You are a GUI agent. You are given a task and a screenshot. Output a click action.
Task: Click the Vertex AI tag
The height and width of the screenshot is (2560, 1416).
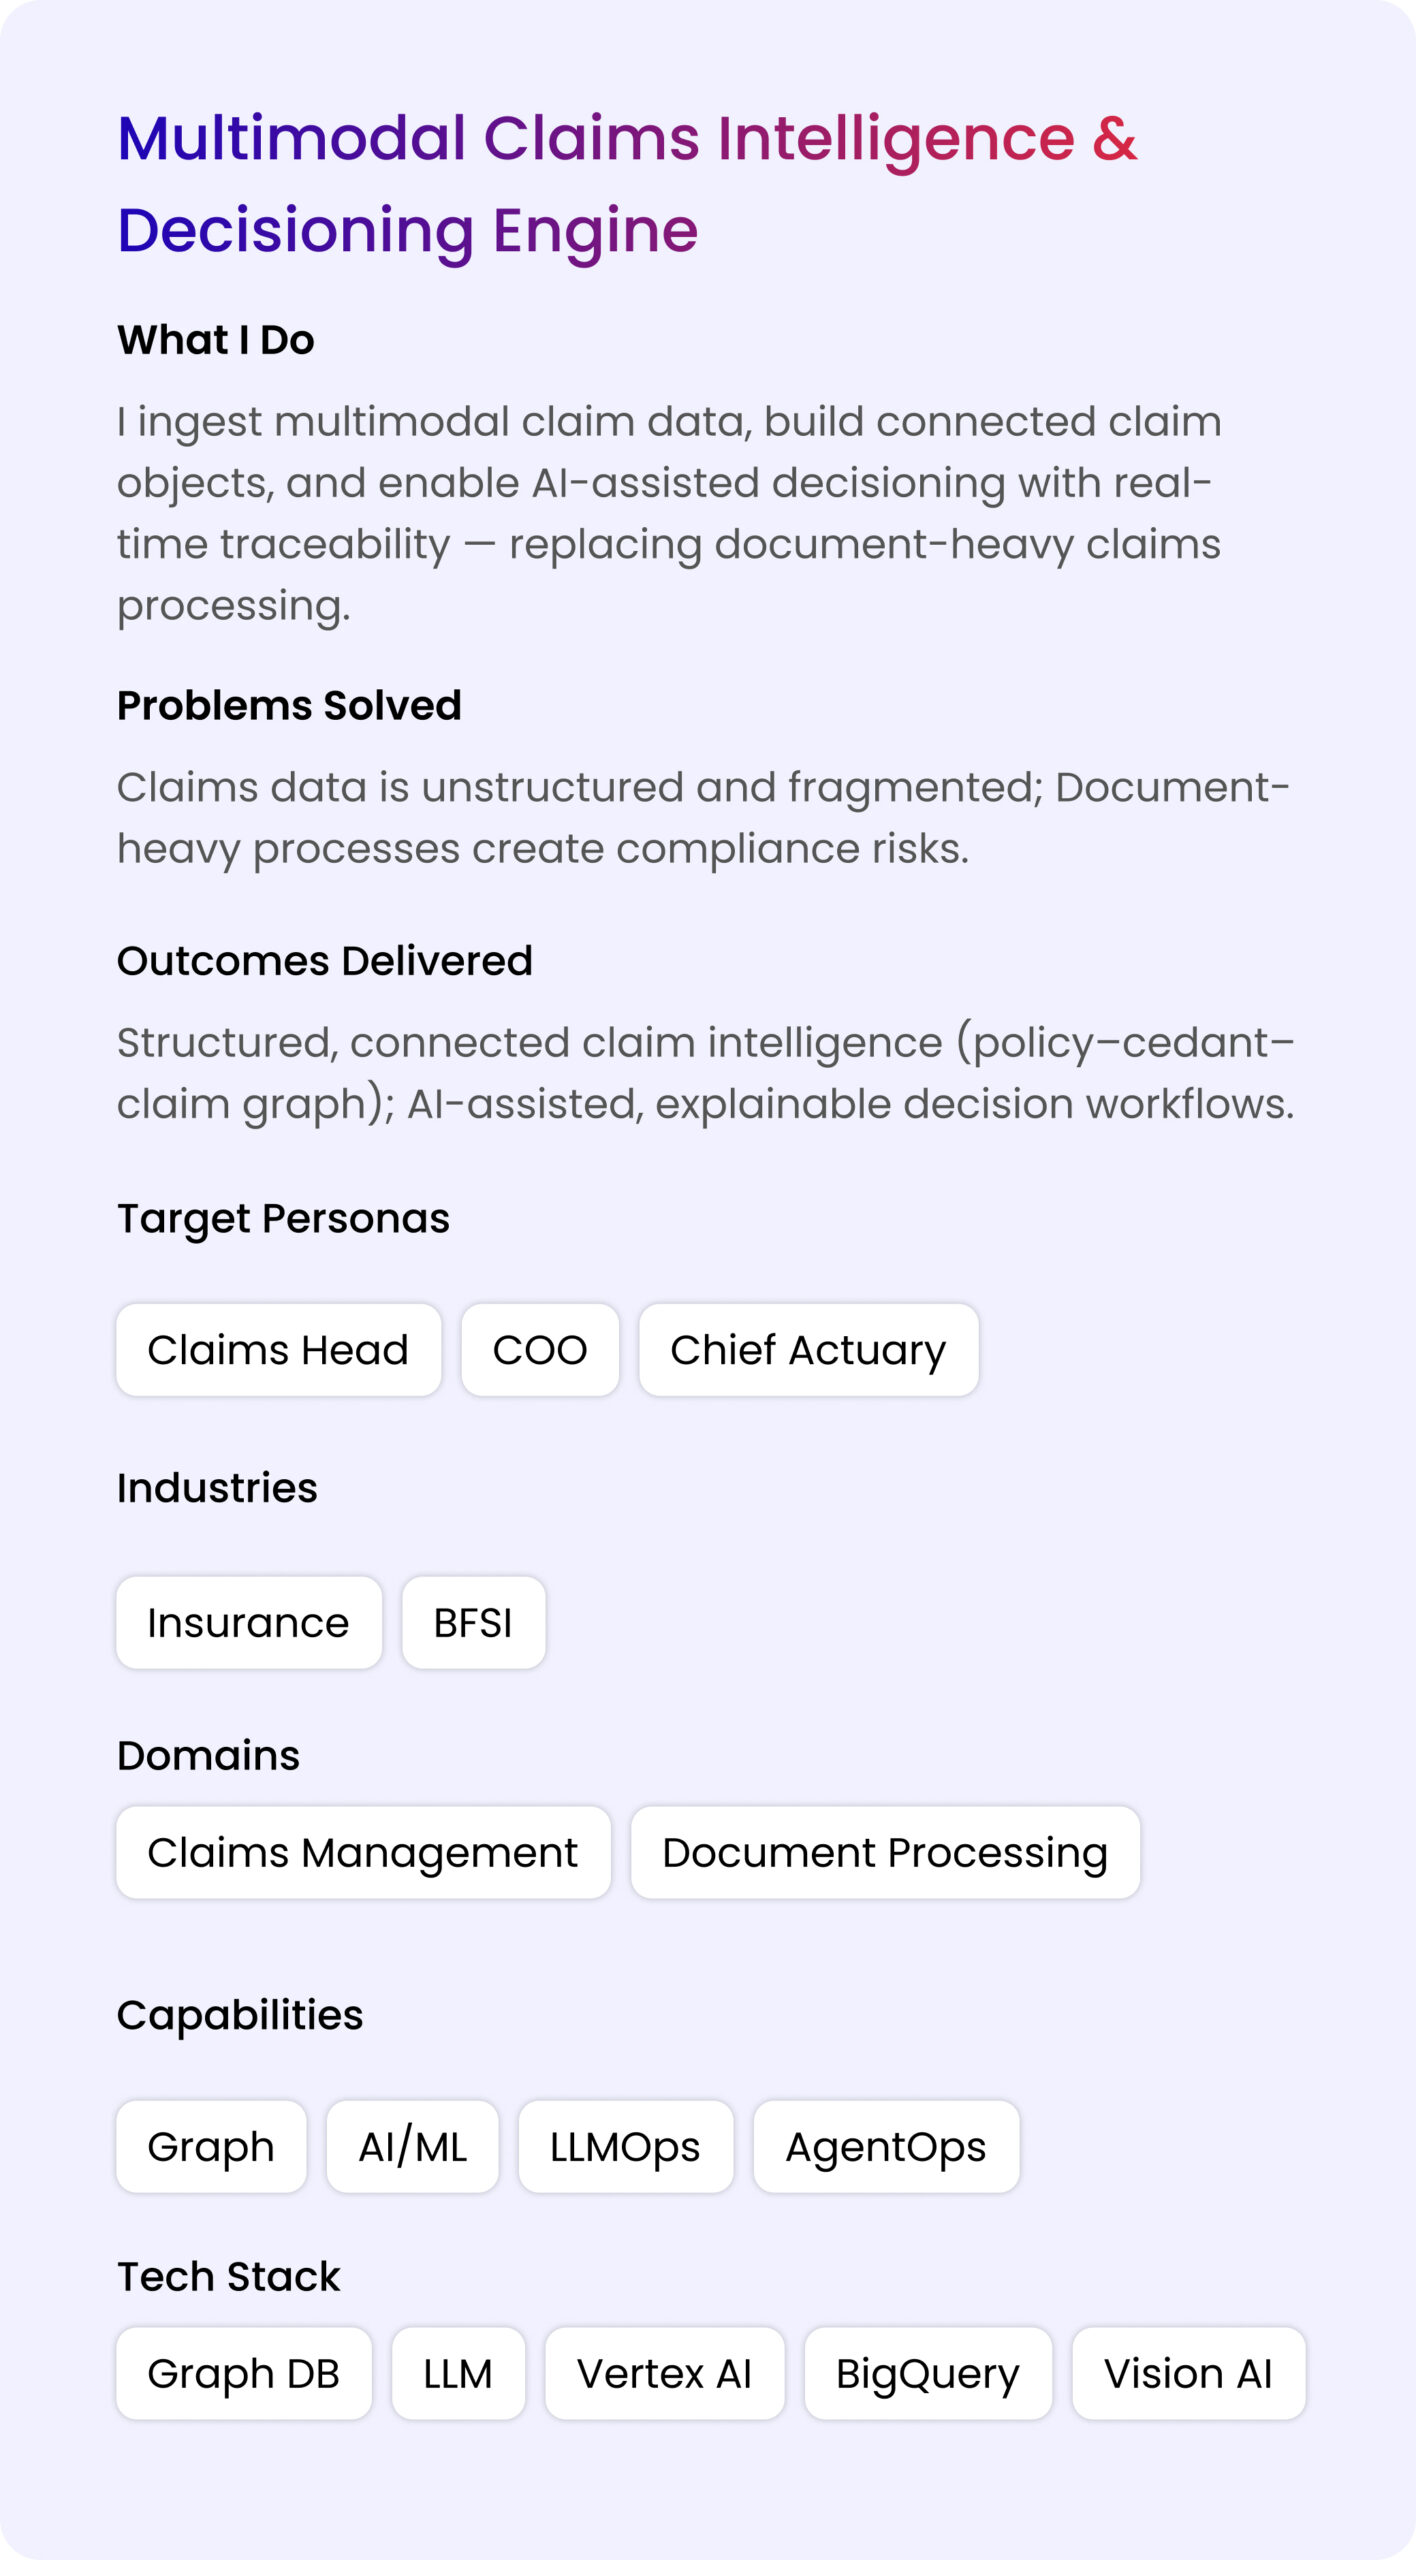click(664, 2373)
